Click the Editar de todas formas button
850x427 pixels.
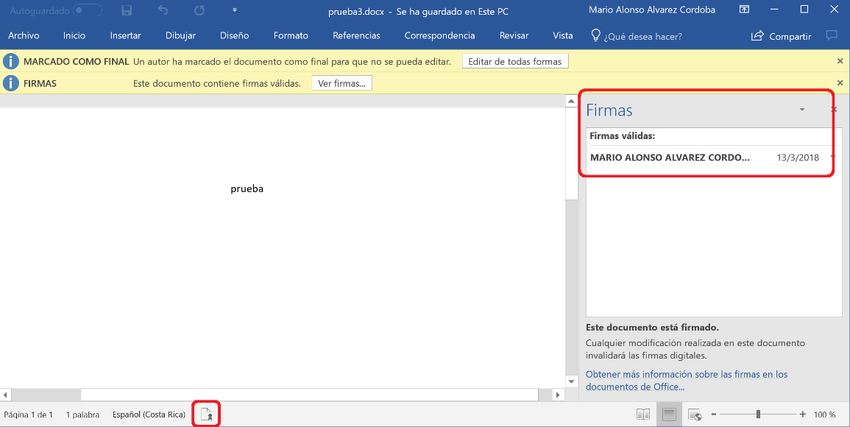pyautogui.click(x=516, y=61)
